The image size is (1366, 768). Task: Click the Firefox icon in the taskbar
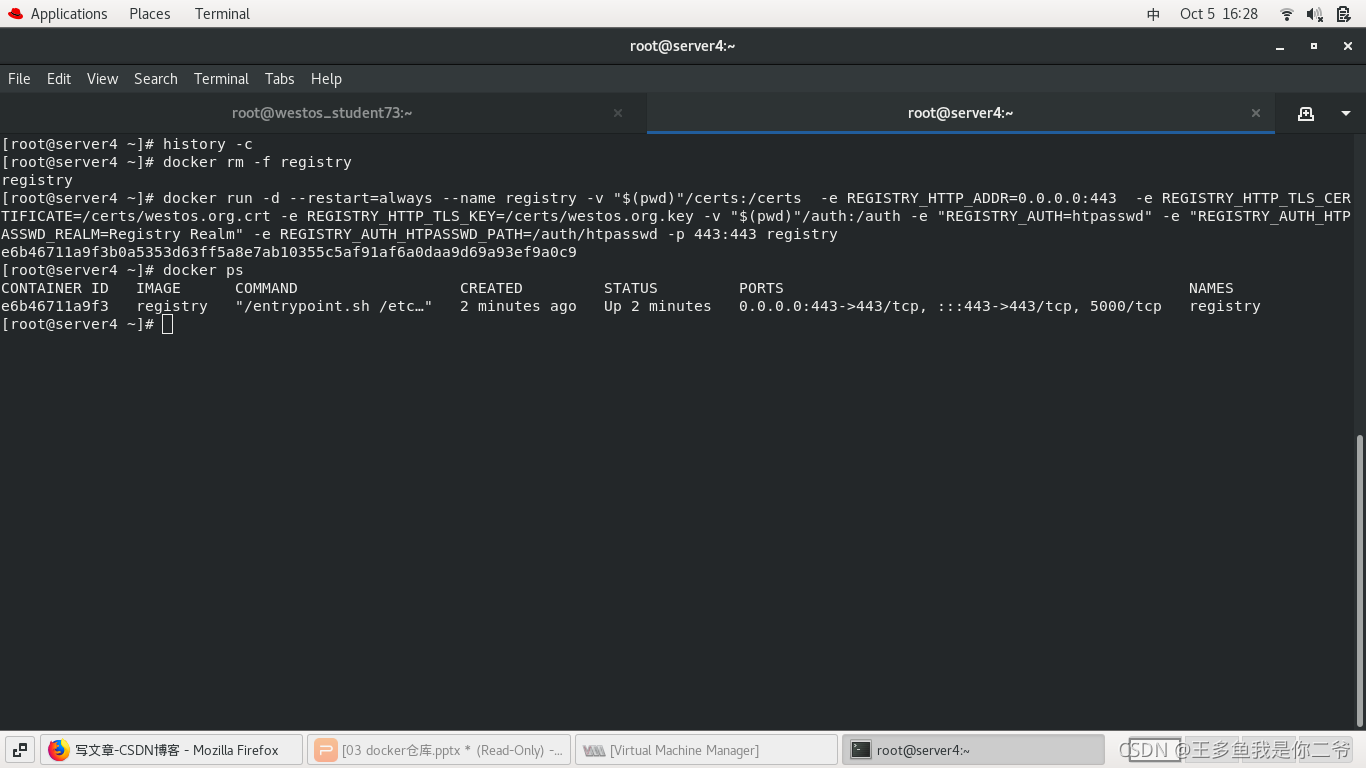pos(59,750)
